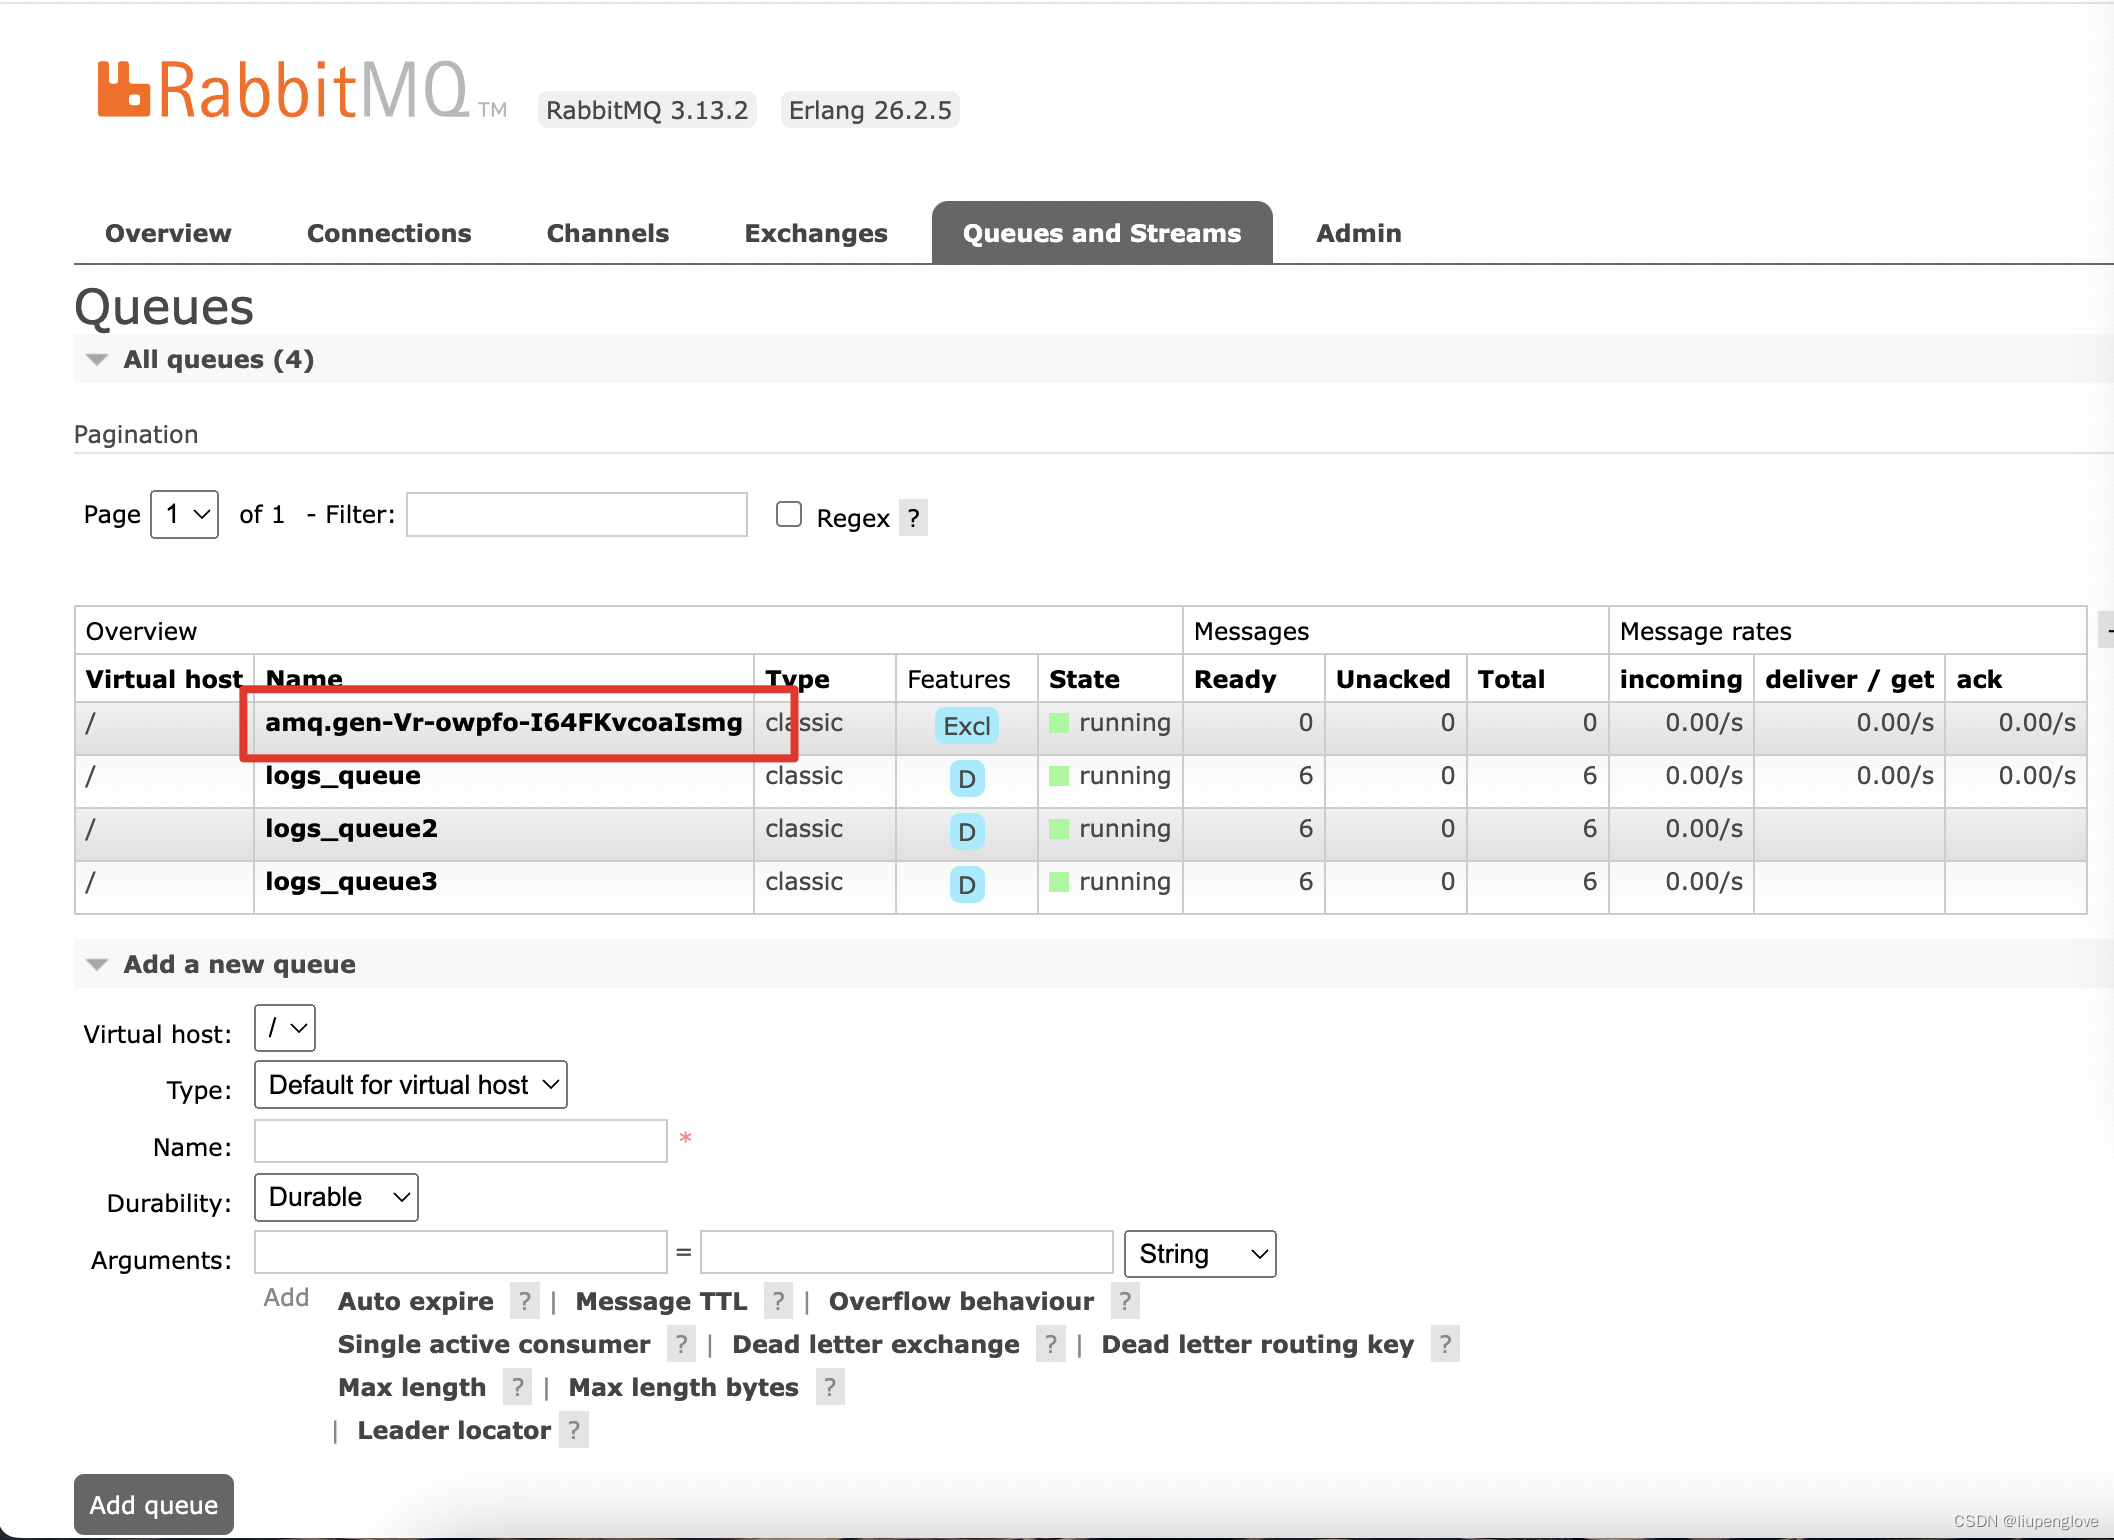This screenshot has width=2114, height=1540.
Task: Click the Regex help question mark
Action: (x=913, y=518)
